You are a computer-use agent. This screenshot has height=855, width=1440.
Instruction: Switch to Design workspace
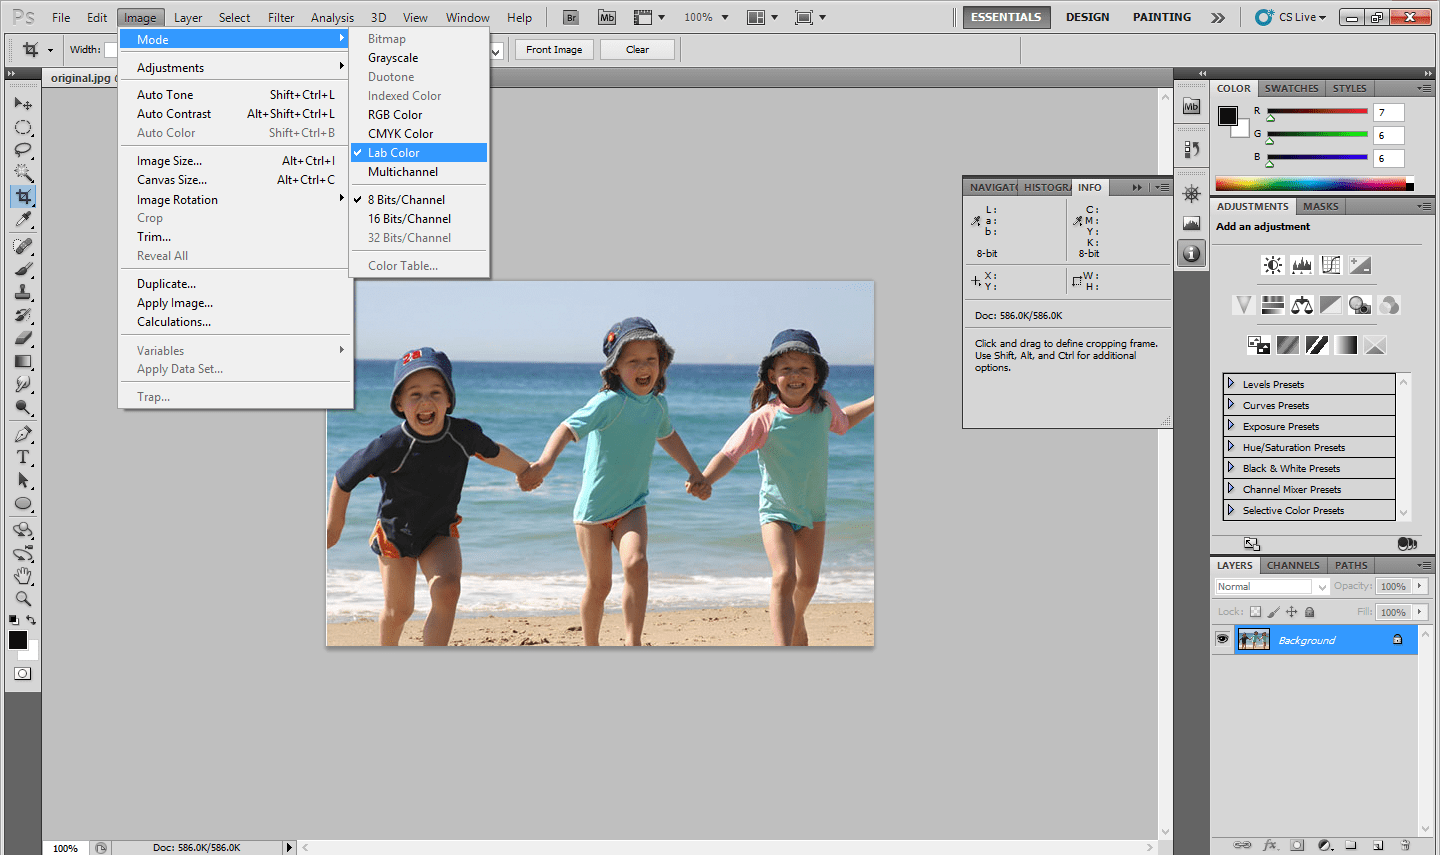1088,17
